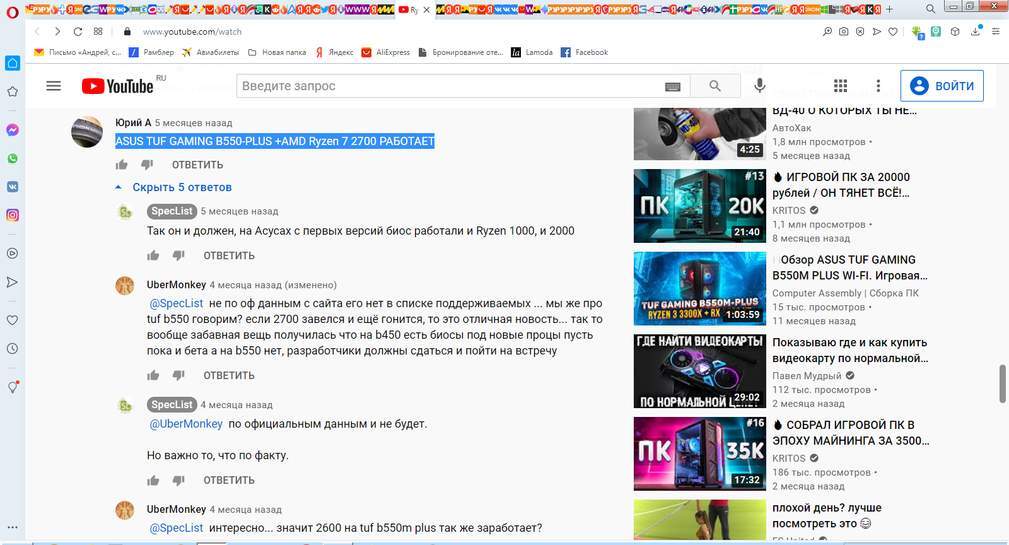Reply to SpecList's reply about Асус биос
Viewport: 1009px width, 545px height.
pos(228,255)
